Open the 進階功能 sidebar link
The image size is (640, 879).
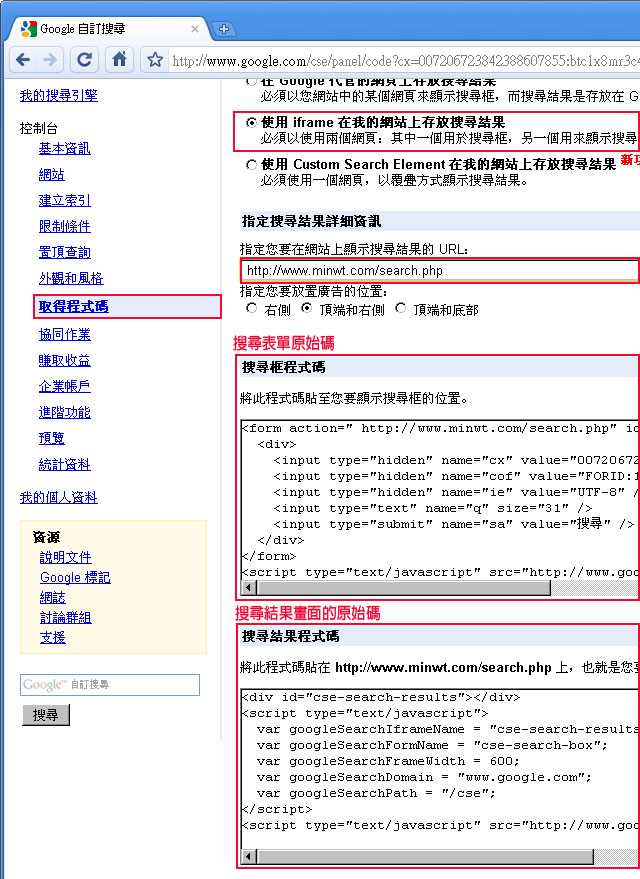coord(64,413)
